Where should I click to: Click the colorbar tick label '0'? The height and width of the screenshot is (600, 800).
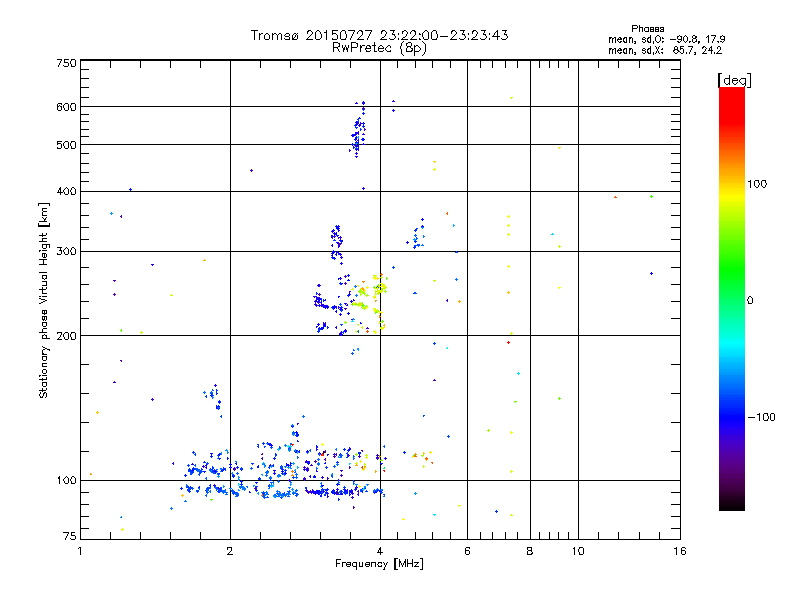[x=750, y=301]
